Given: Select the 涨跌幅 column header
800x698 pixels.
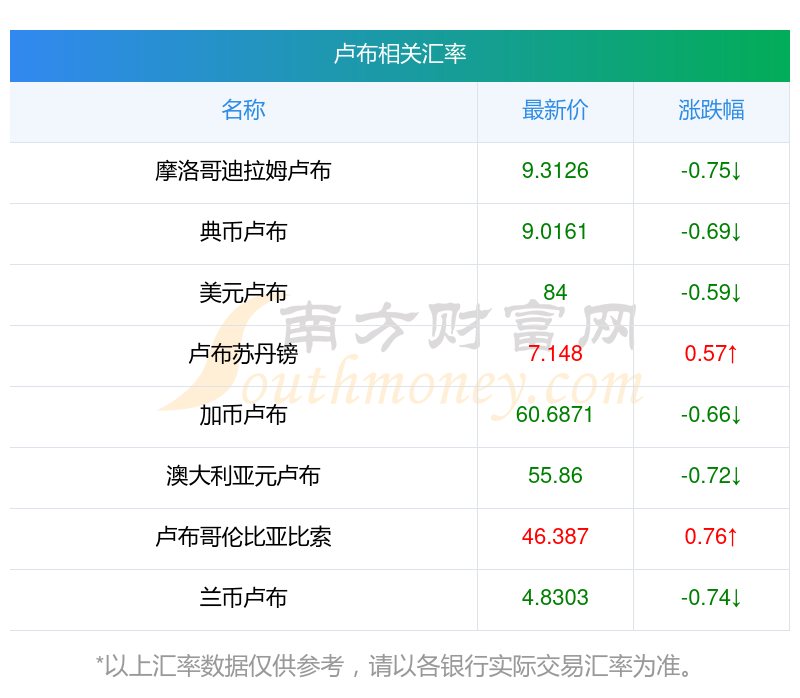Looking at the screenshot, I should tap(711, 110).
